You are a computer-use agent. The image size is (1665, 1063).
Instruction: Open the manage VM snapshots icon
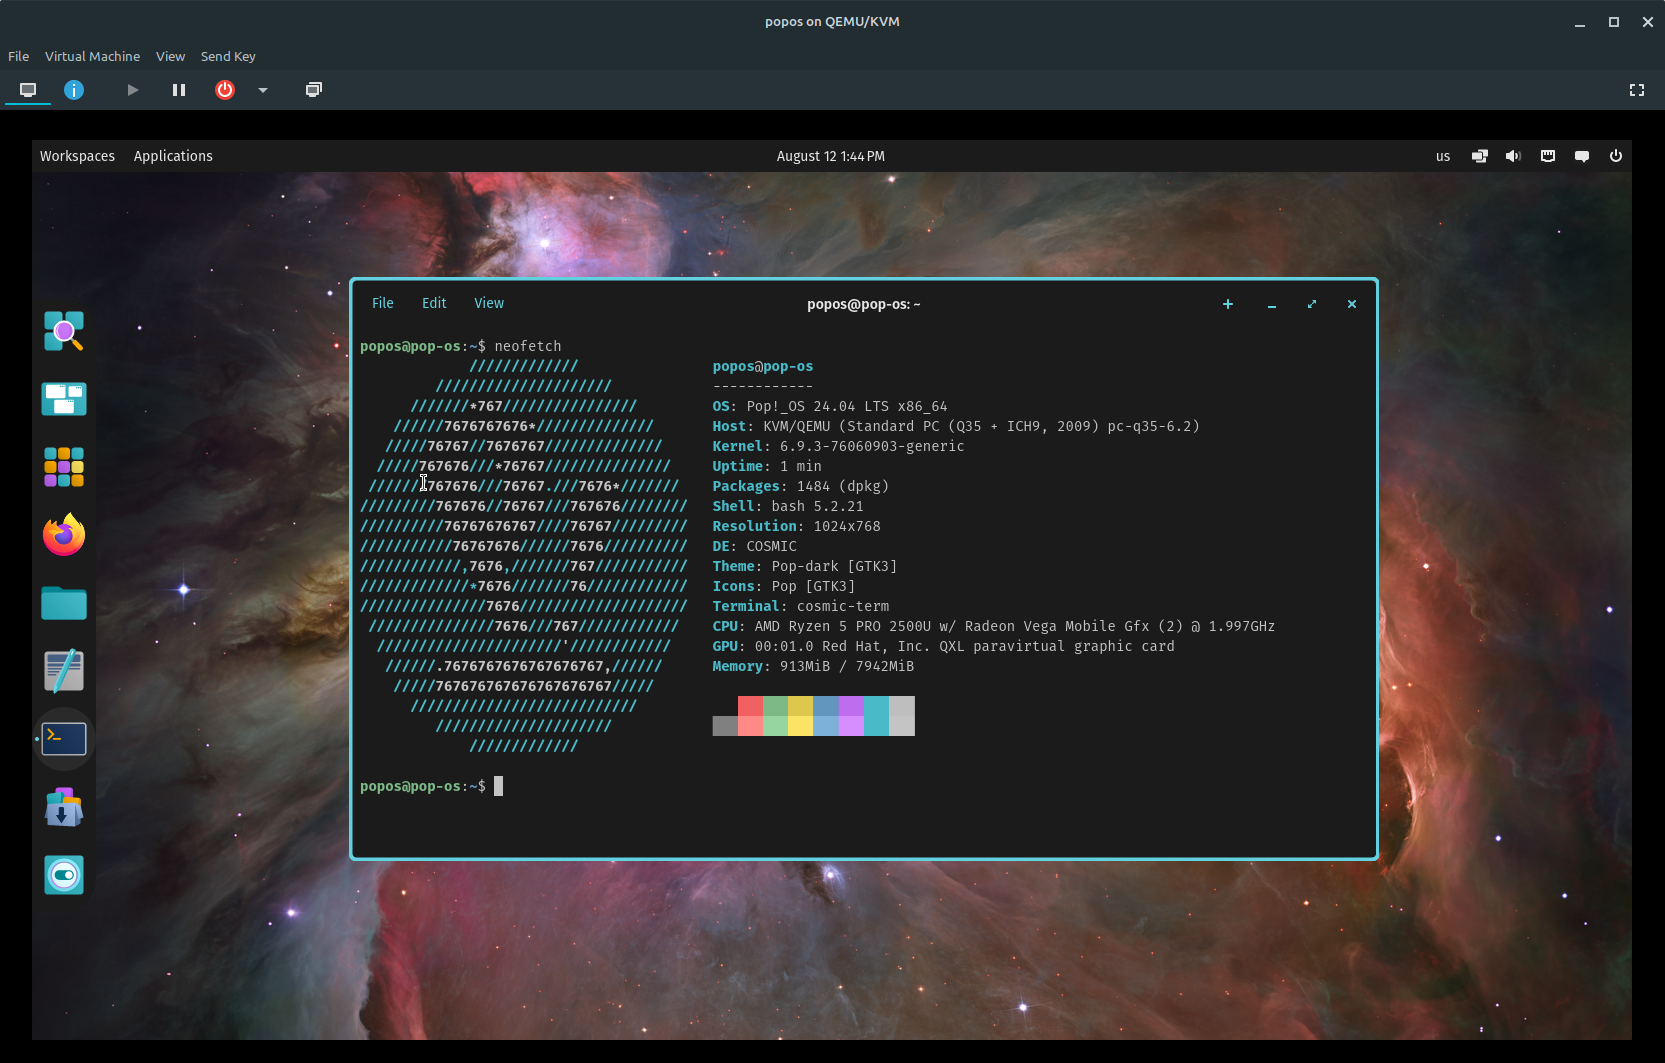[314, 90]
